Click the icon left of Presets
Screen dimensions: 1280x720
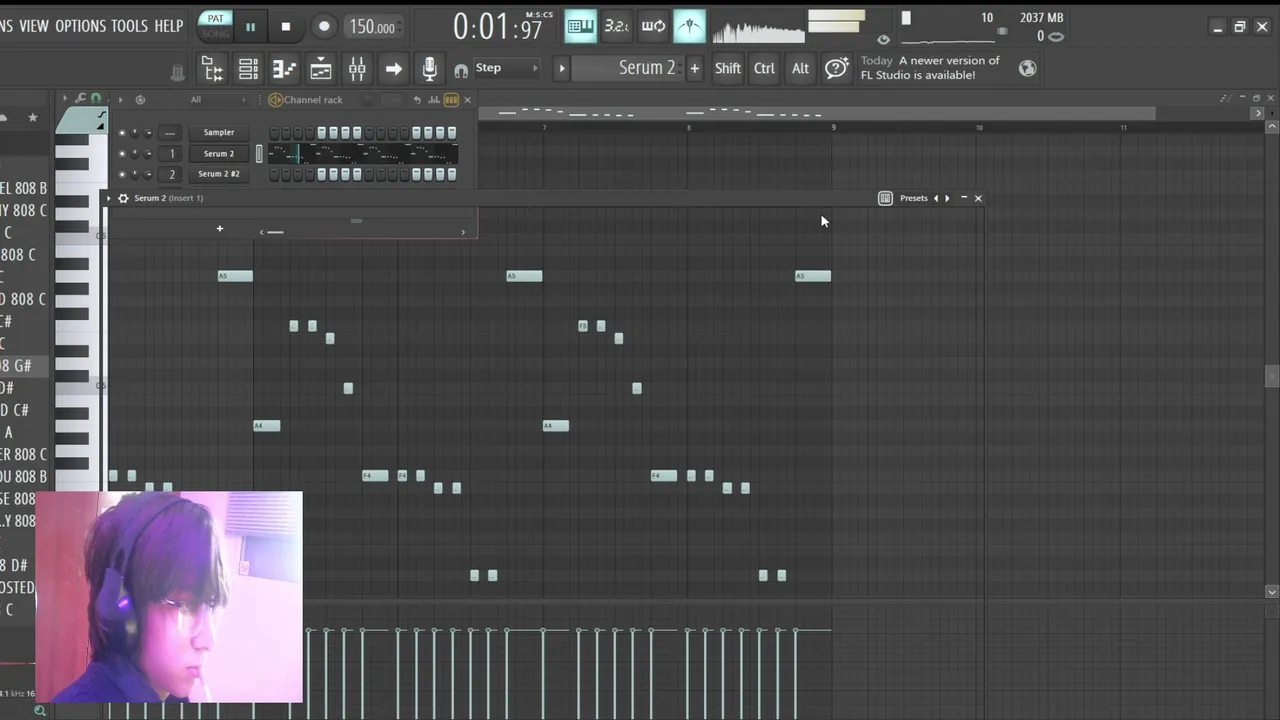coord(885,198)
